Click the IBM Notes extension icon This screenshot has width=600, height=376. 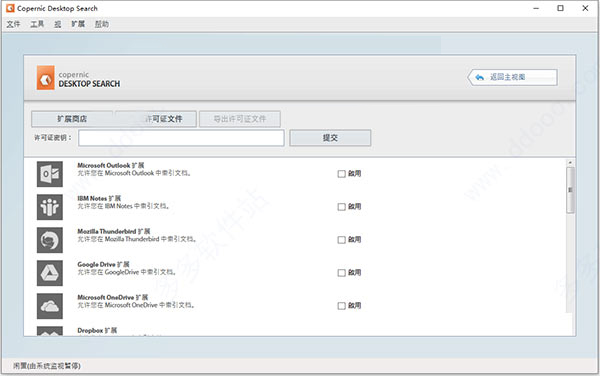coord(50,207)
